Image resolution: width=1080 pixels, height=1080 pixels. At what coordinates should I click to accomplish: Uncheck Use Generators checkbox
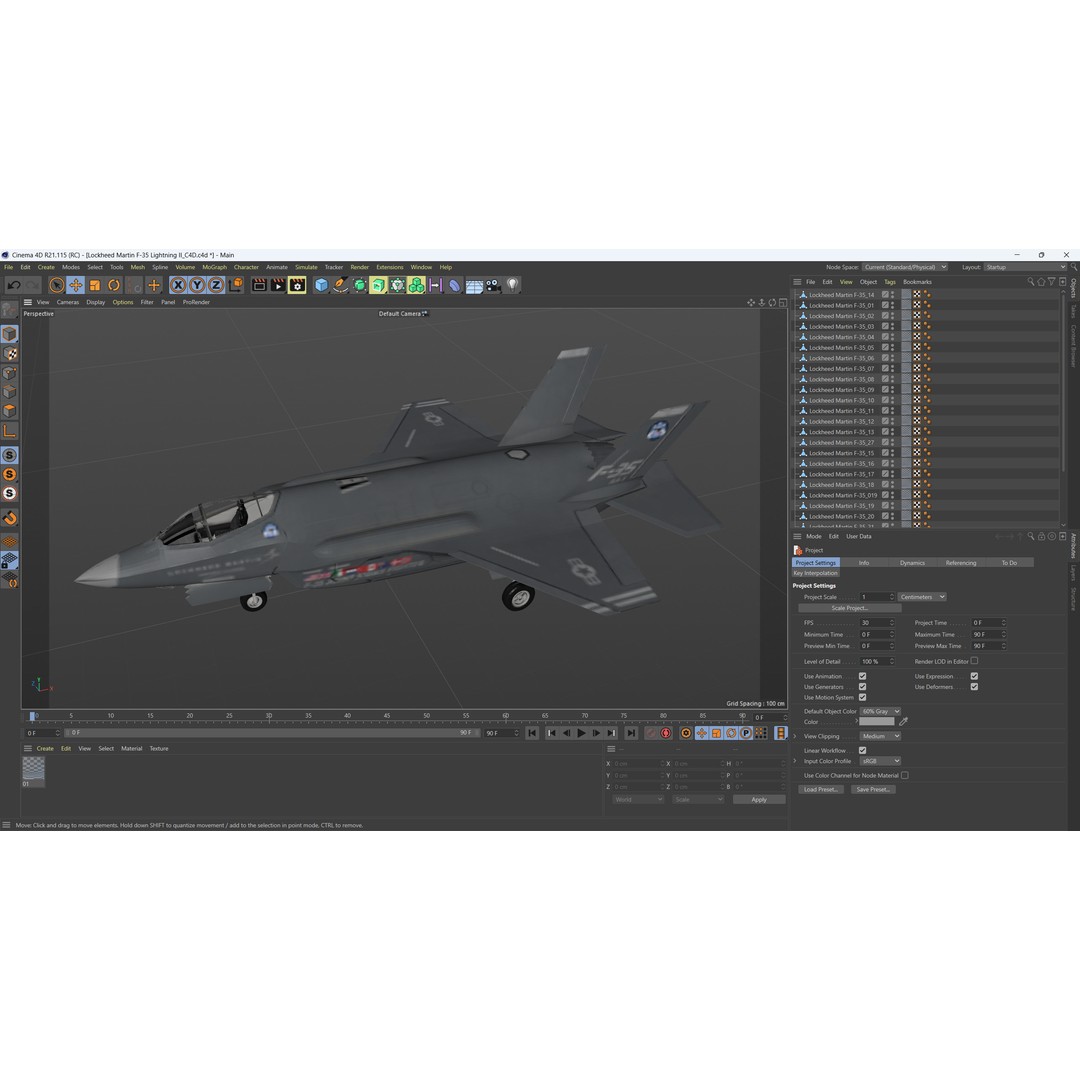tap(862, 687)
